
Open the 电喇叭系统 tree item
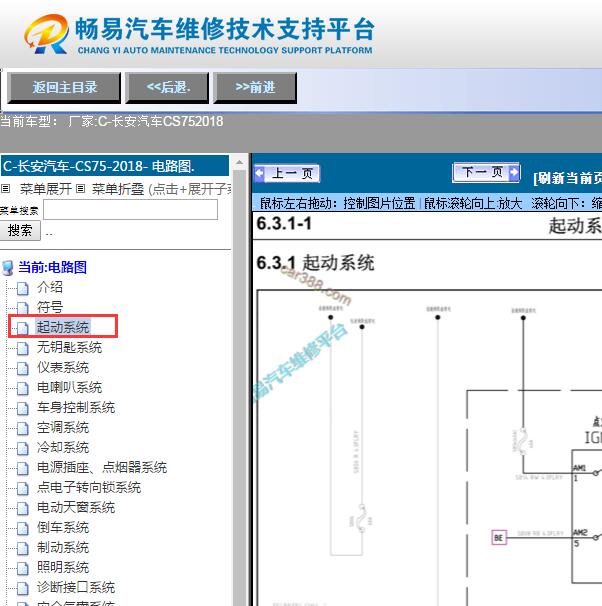point(69,387)
